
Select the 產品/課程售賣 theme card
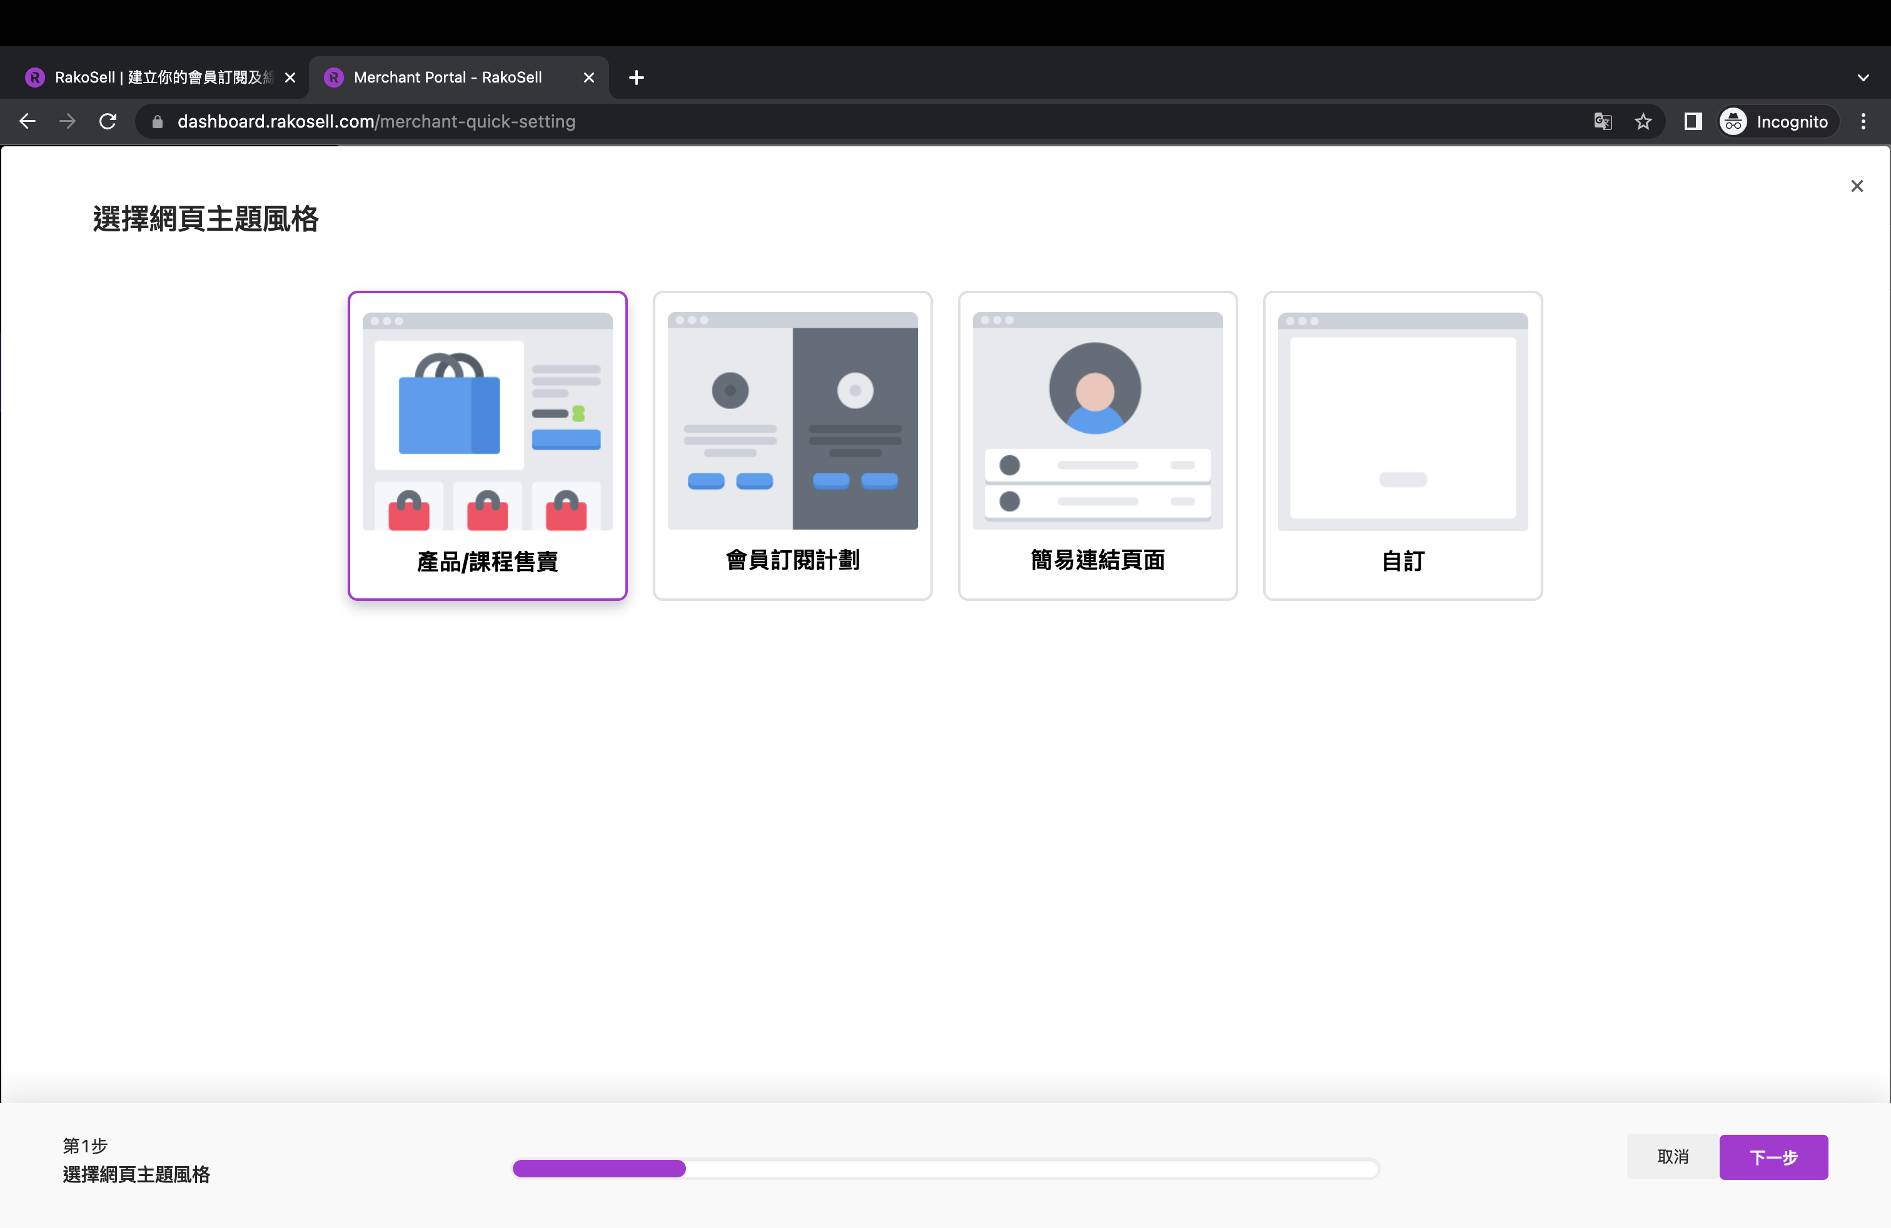487,446
